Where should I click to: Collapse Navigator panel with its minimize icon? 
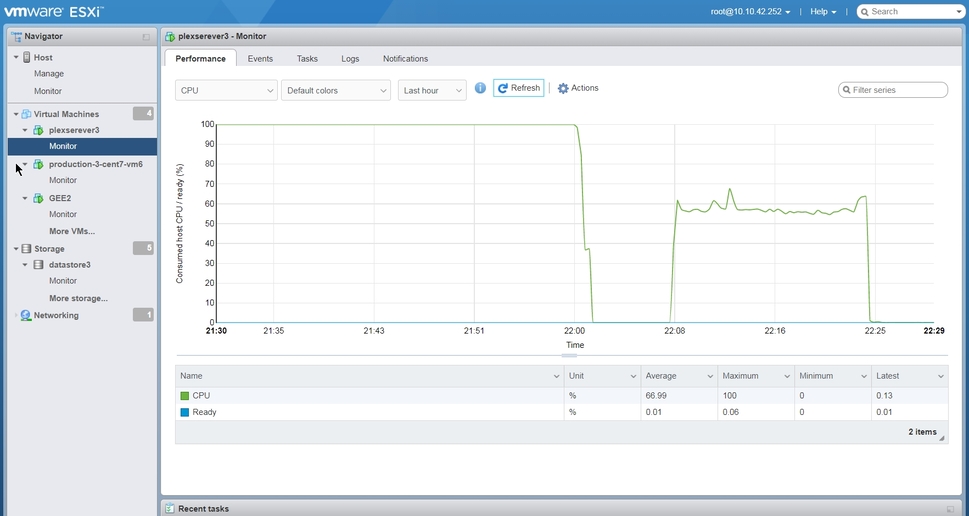tap(146, 37)
